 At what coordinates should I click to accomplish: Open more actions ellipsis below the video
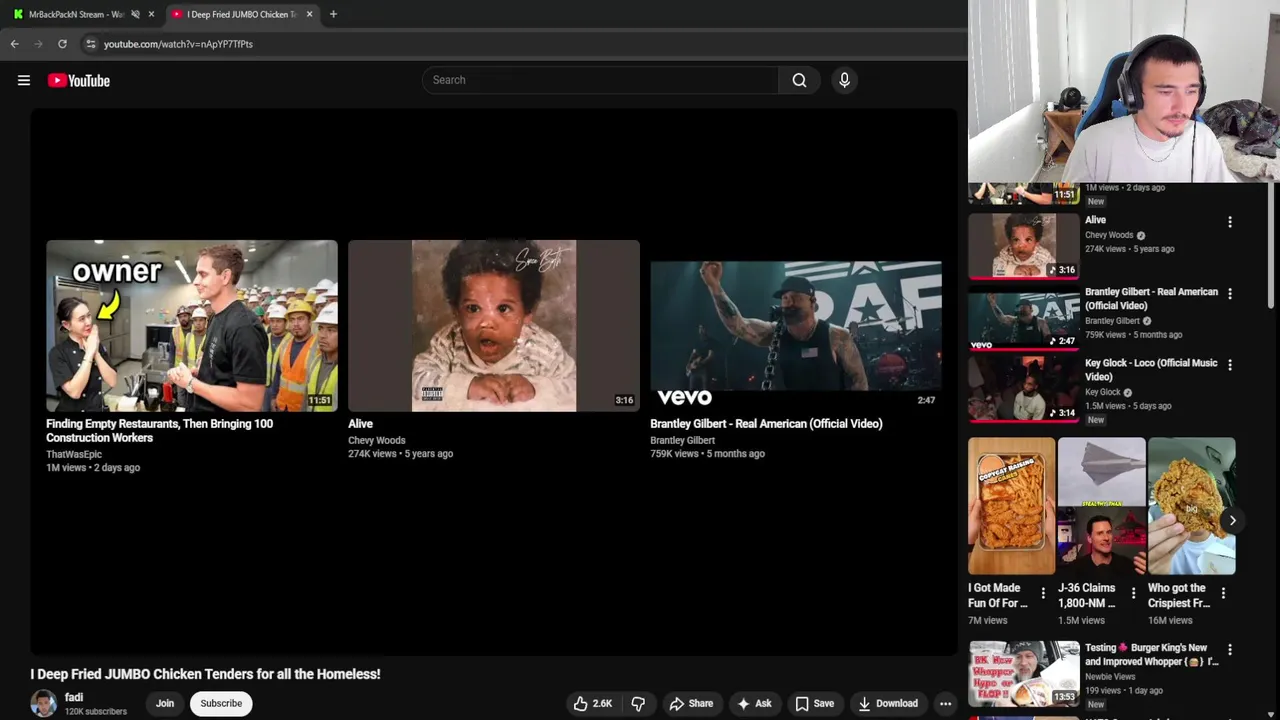[x=945, y=704]
